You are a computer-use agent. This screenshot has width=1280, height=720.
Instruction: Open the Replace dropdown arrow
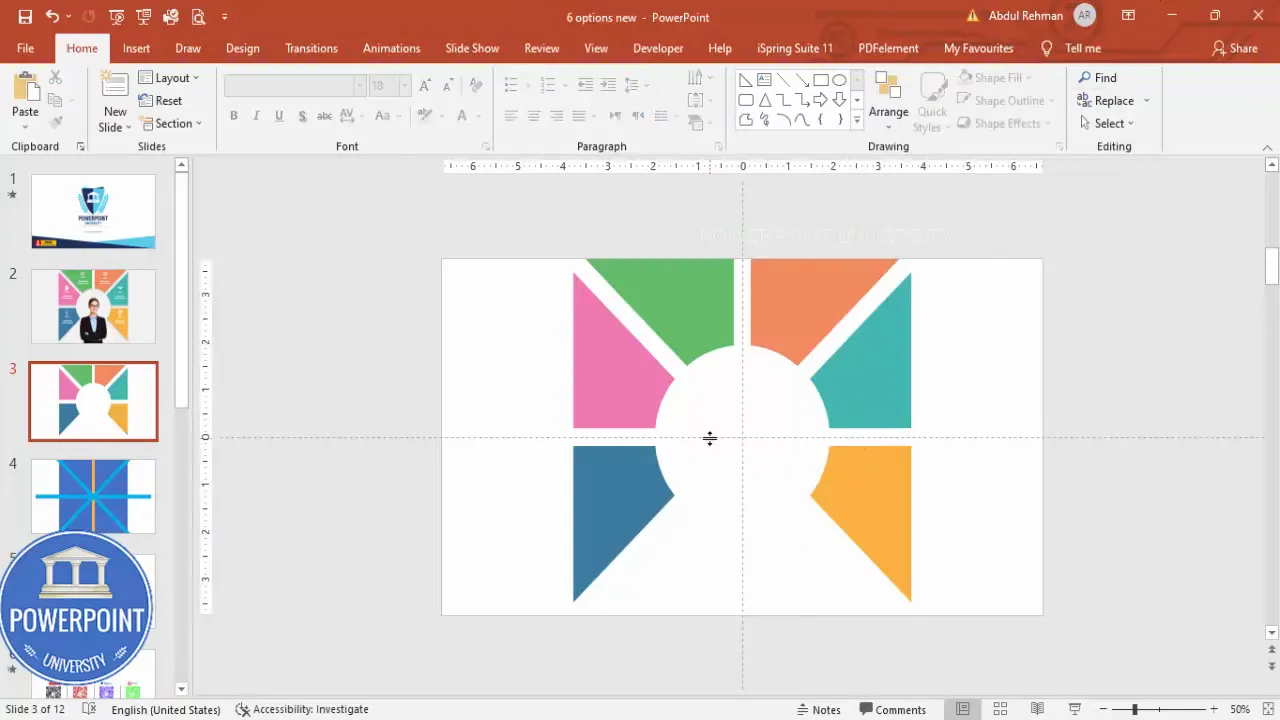(x=1147, y=100)
